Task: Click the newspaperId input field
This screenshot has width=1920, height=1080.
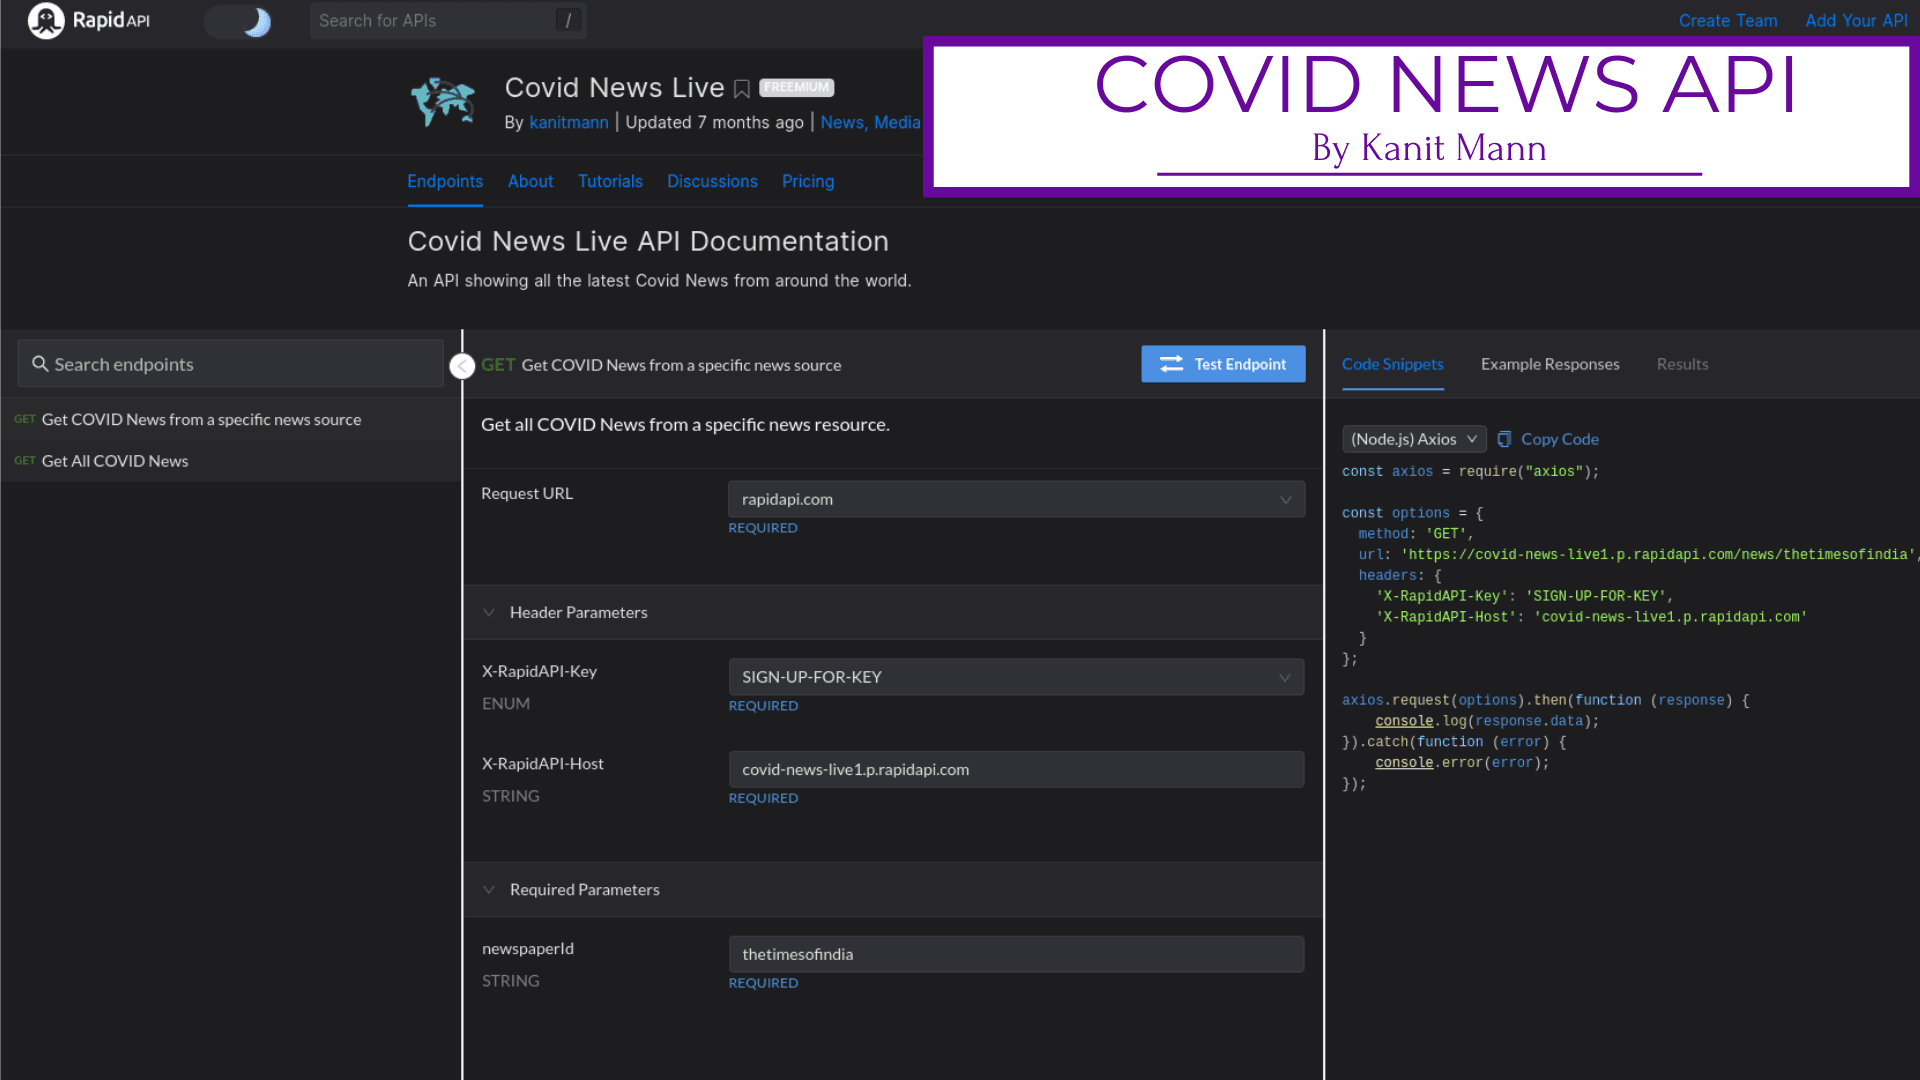Action: pos(1016,954)
